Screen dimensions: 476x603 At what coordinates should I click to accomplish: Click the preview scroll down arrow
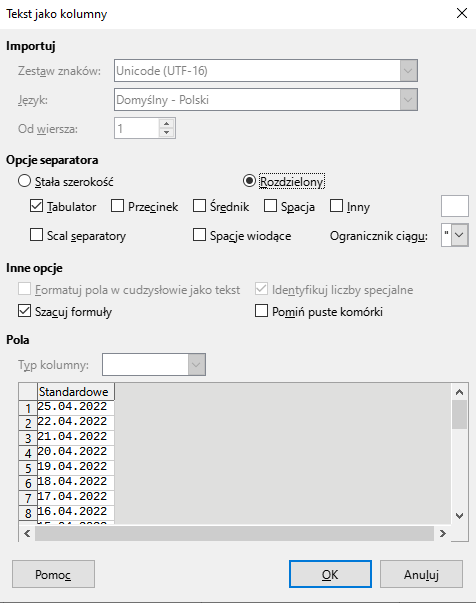459,516
